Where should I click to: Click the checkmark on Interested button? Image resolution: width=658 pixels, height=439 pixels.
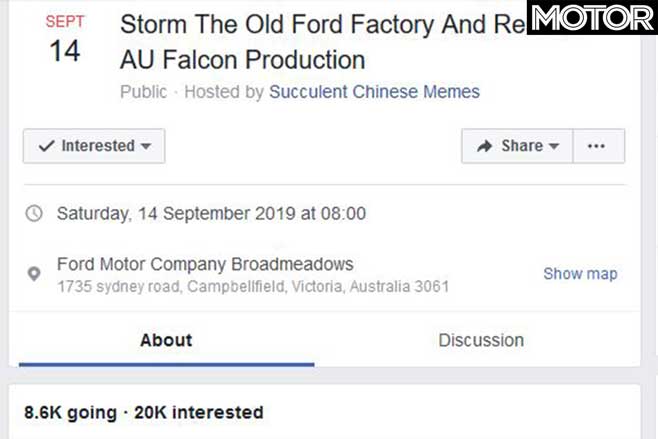point(47,146)
